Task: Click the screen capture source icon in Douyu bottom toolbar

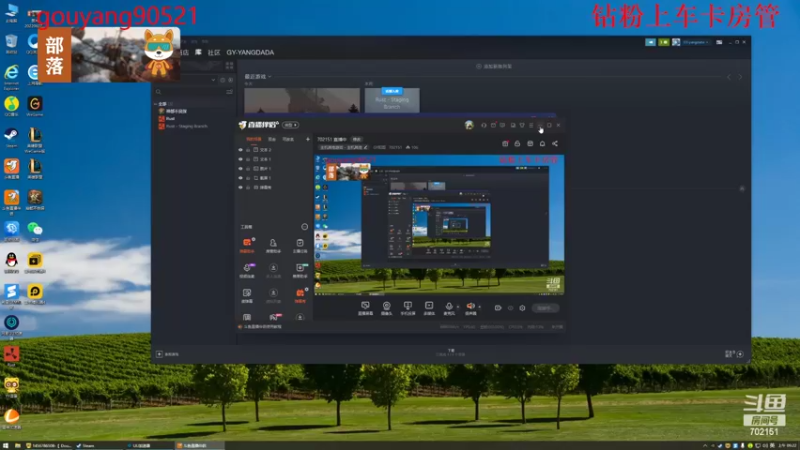Action: [365, 306]
